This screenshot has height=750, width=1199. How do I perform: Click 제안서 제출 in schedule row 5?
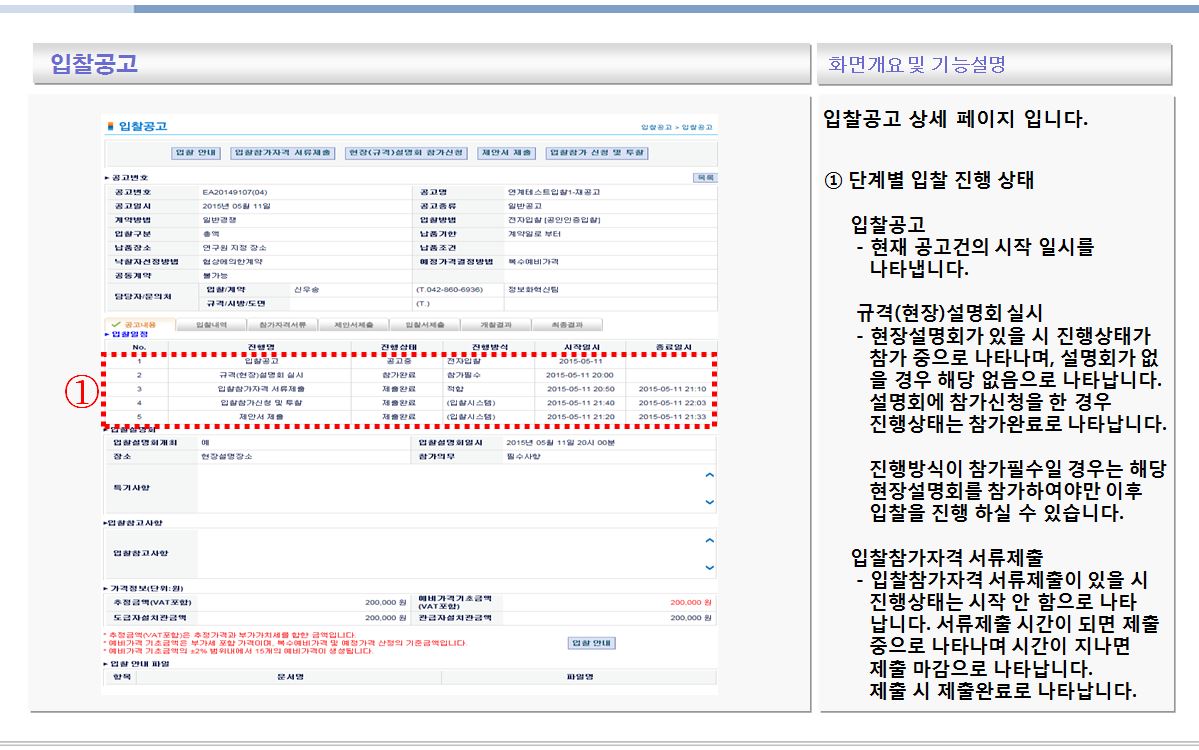click(261, 417)
